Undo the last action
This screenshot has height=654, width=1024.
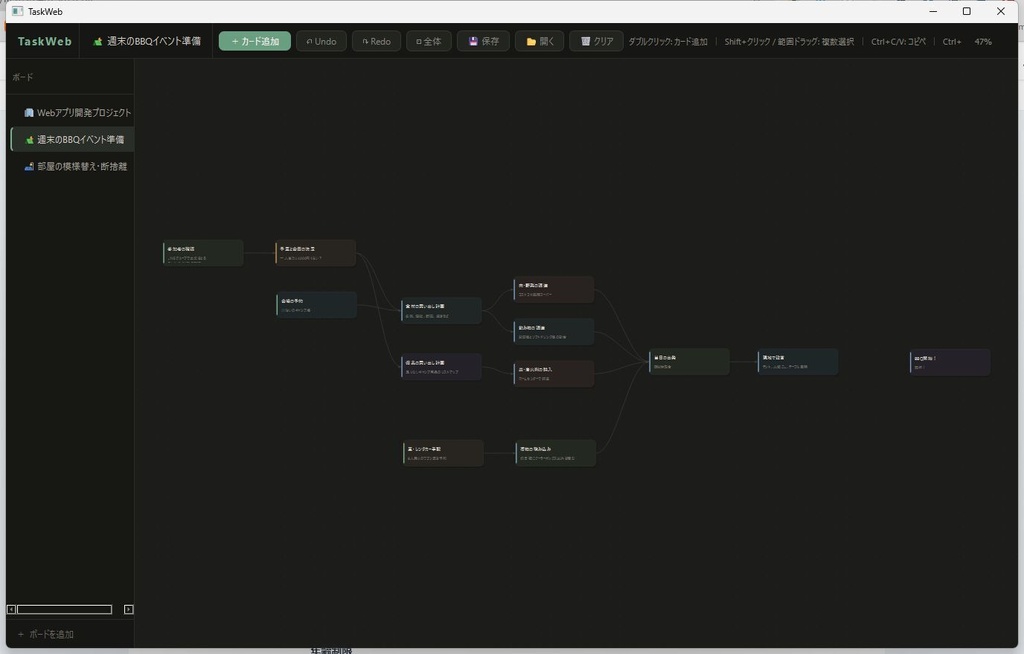pyautogui.click(x=321, y=41)
